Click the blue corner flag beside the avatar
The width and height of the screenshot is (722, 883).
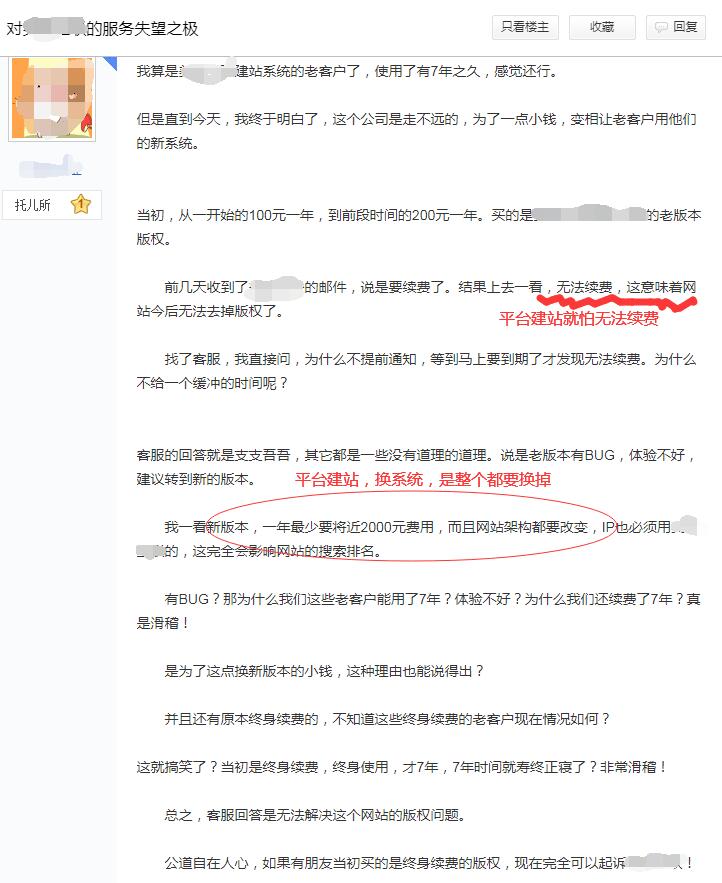coord(109,63)
